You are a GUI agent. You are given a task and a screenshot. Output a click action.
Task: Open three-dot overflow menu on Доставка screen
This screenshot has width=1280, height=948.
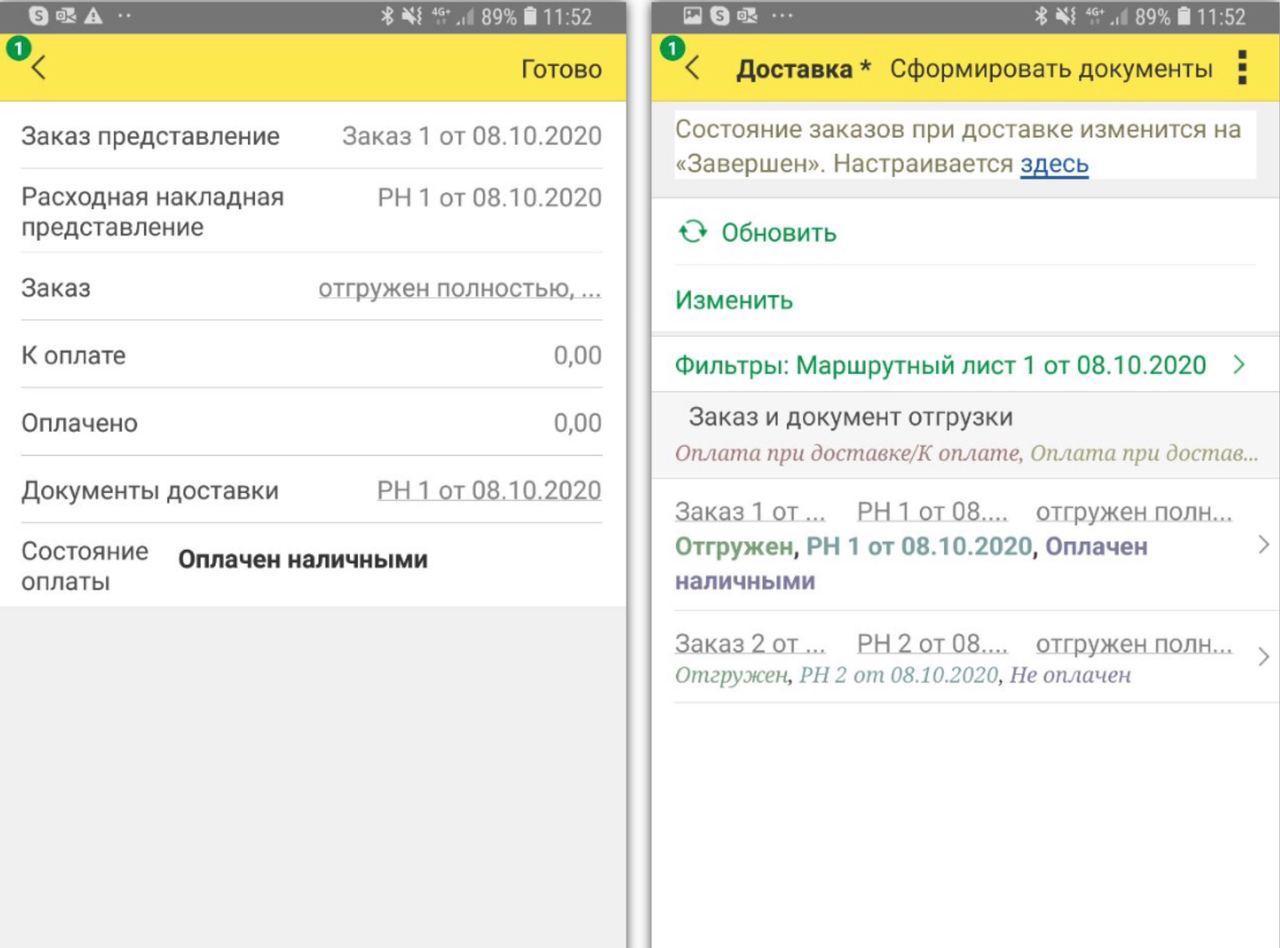[x=1243, y=68]
